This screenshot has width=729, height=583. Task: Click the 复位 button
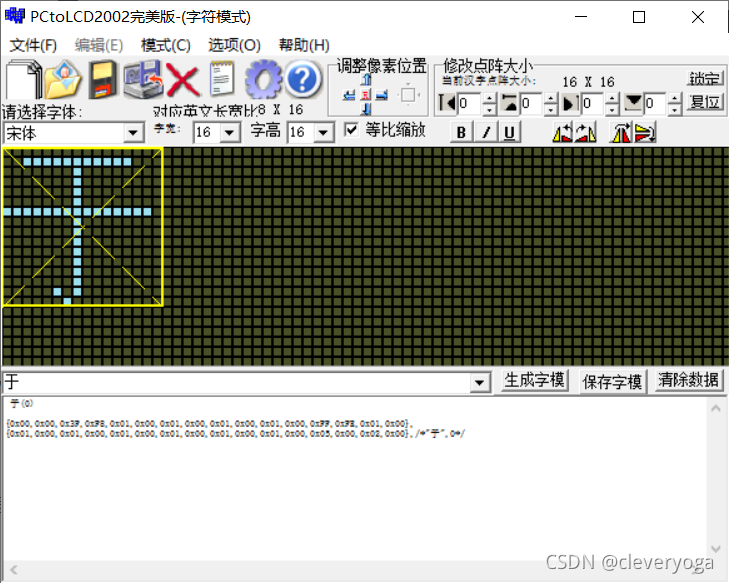[705, 102]
